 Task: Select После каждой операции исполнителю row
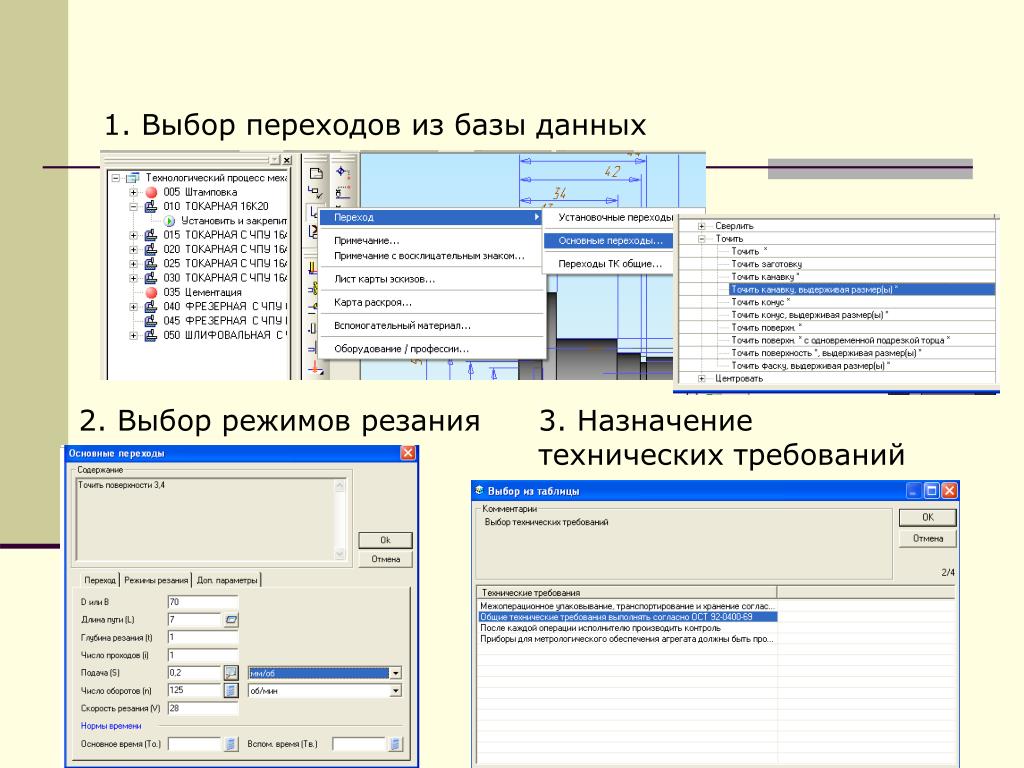click(x=627, y=628)
